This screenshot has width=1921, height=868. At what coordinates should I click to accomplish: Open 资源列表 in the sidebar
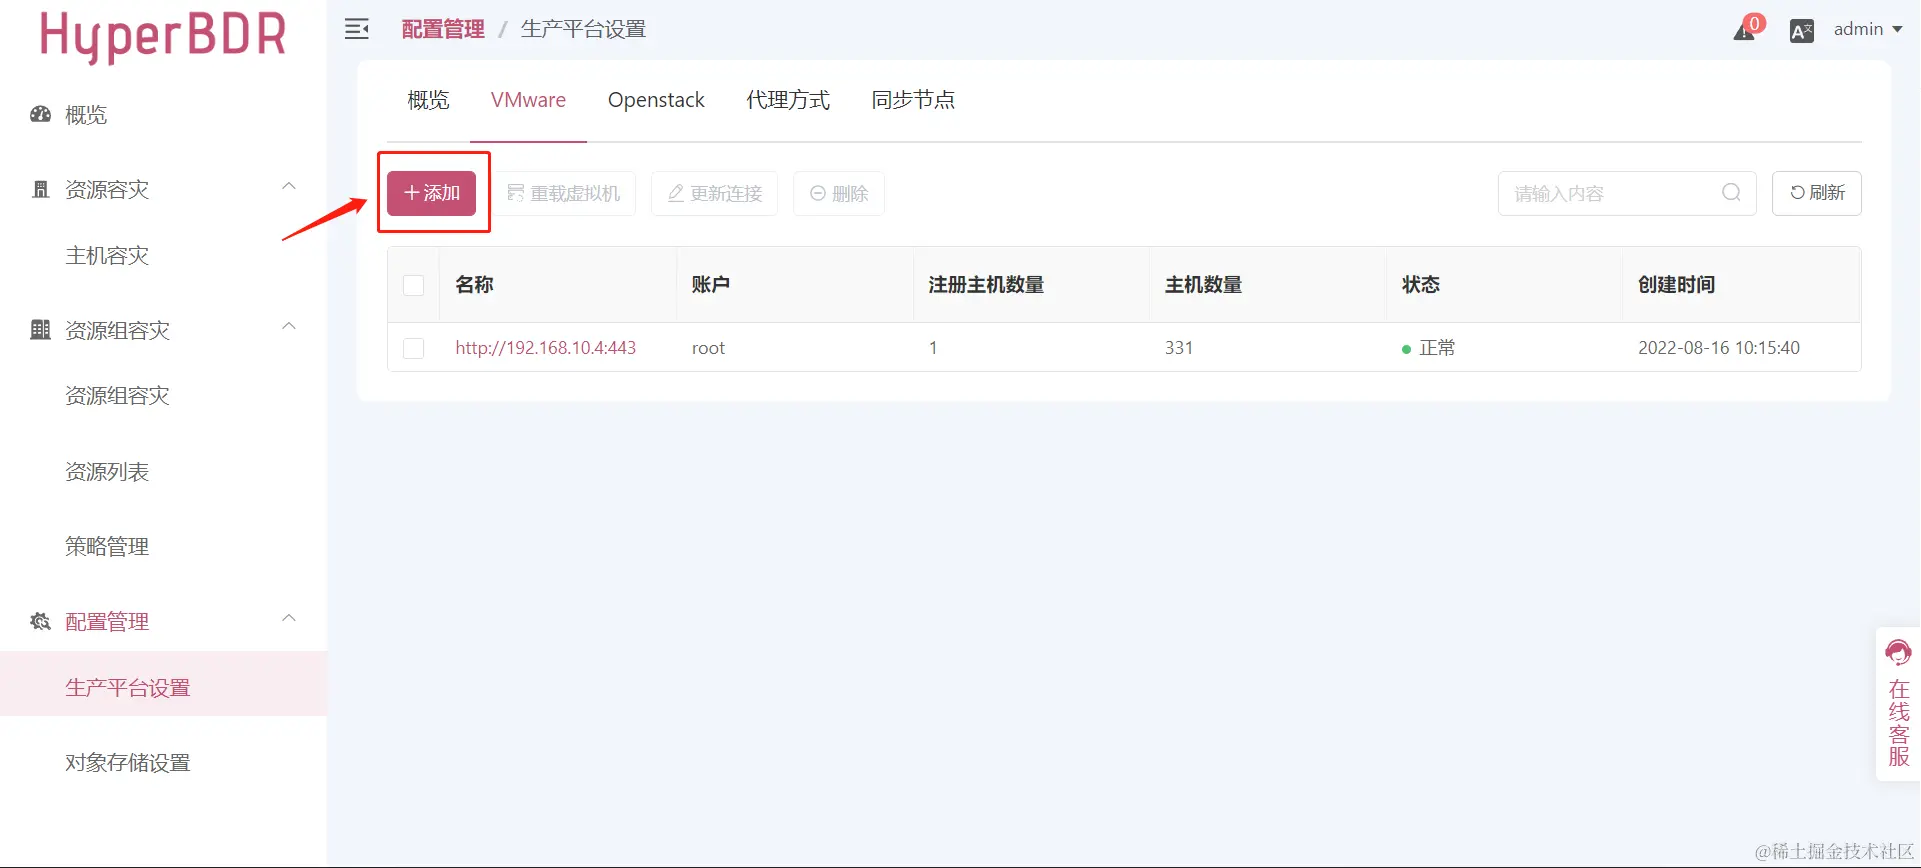coord(107,471)
